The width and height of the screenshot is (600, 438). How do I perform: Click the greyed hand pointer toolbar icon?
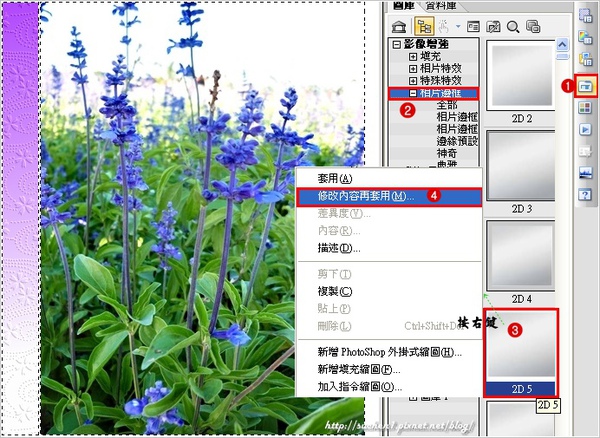443,27
